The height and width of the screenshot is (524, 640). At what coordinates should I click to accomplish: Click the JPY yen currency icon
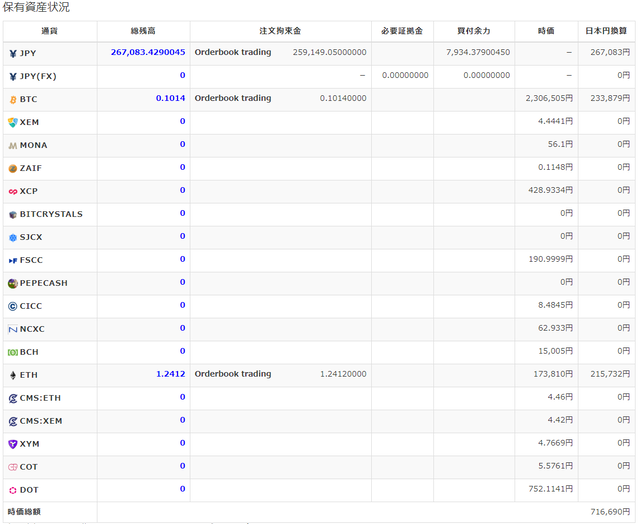[x=13, y=53]
